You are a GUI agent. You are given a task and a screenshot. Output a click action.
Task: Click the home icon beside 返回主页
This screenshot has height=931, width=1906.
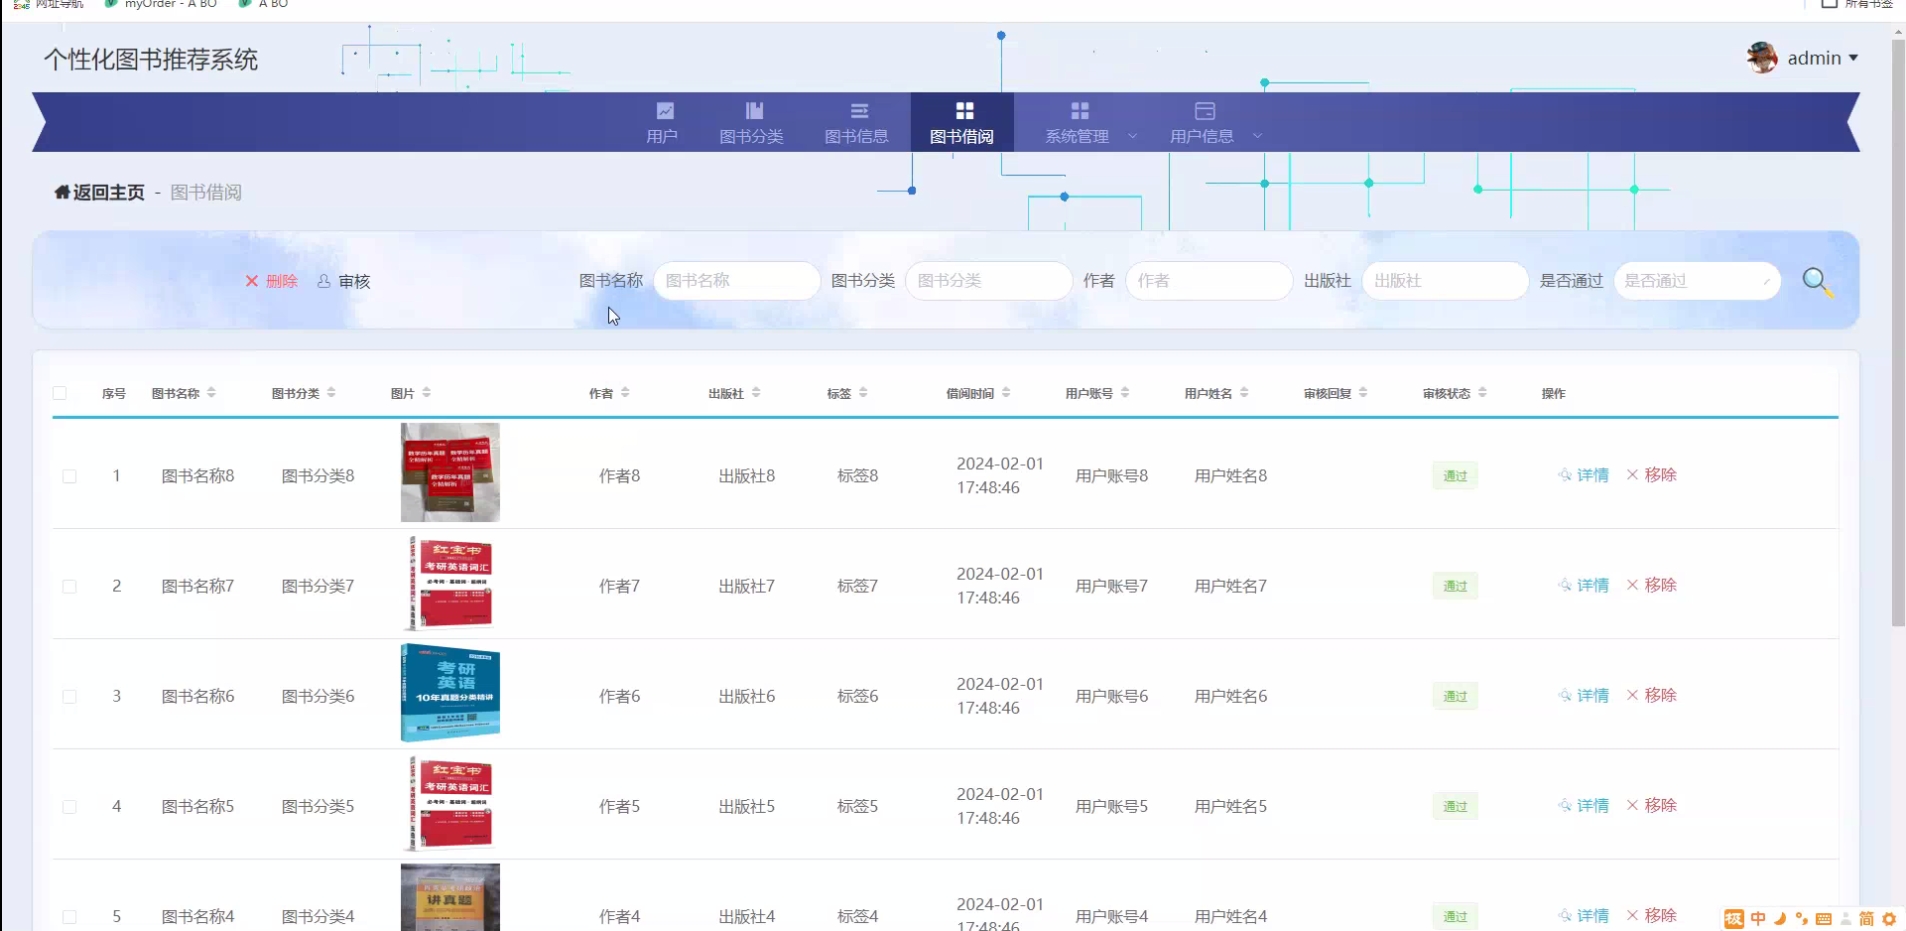62,192
